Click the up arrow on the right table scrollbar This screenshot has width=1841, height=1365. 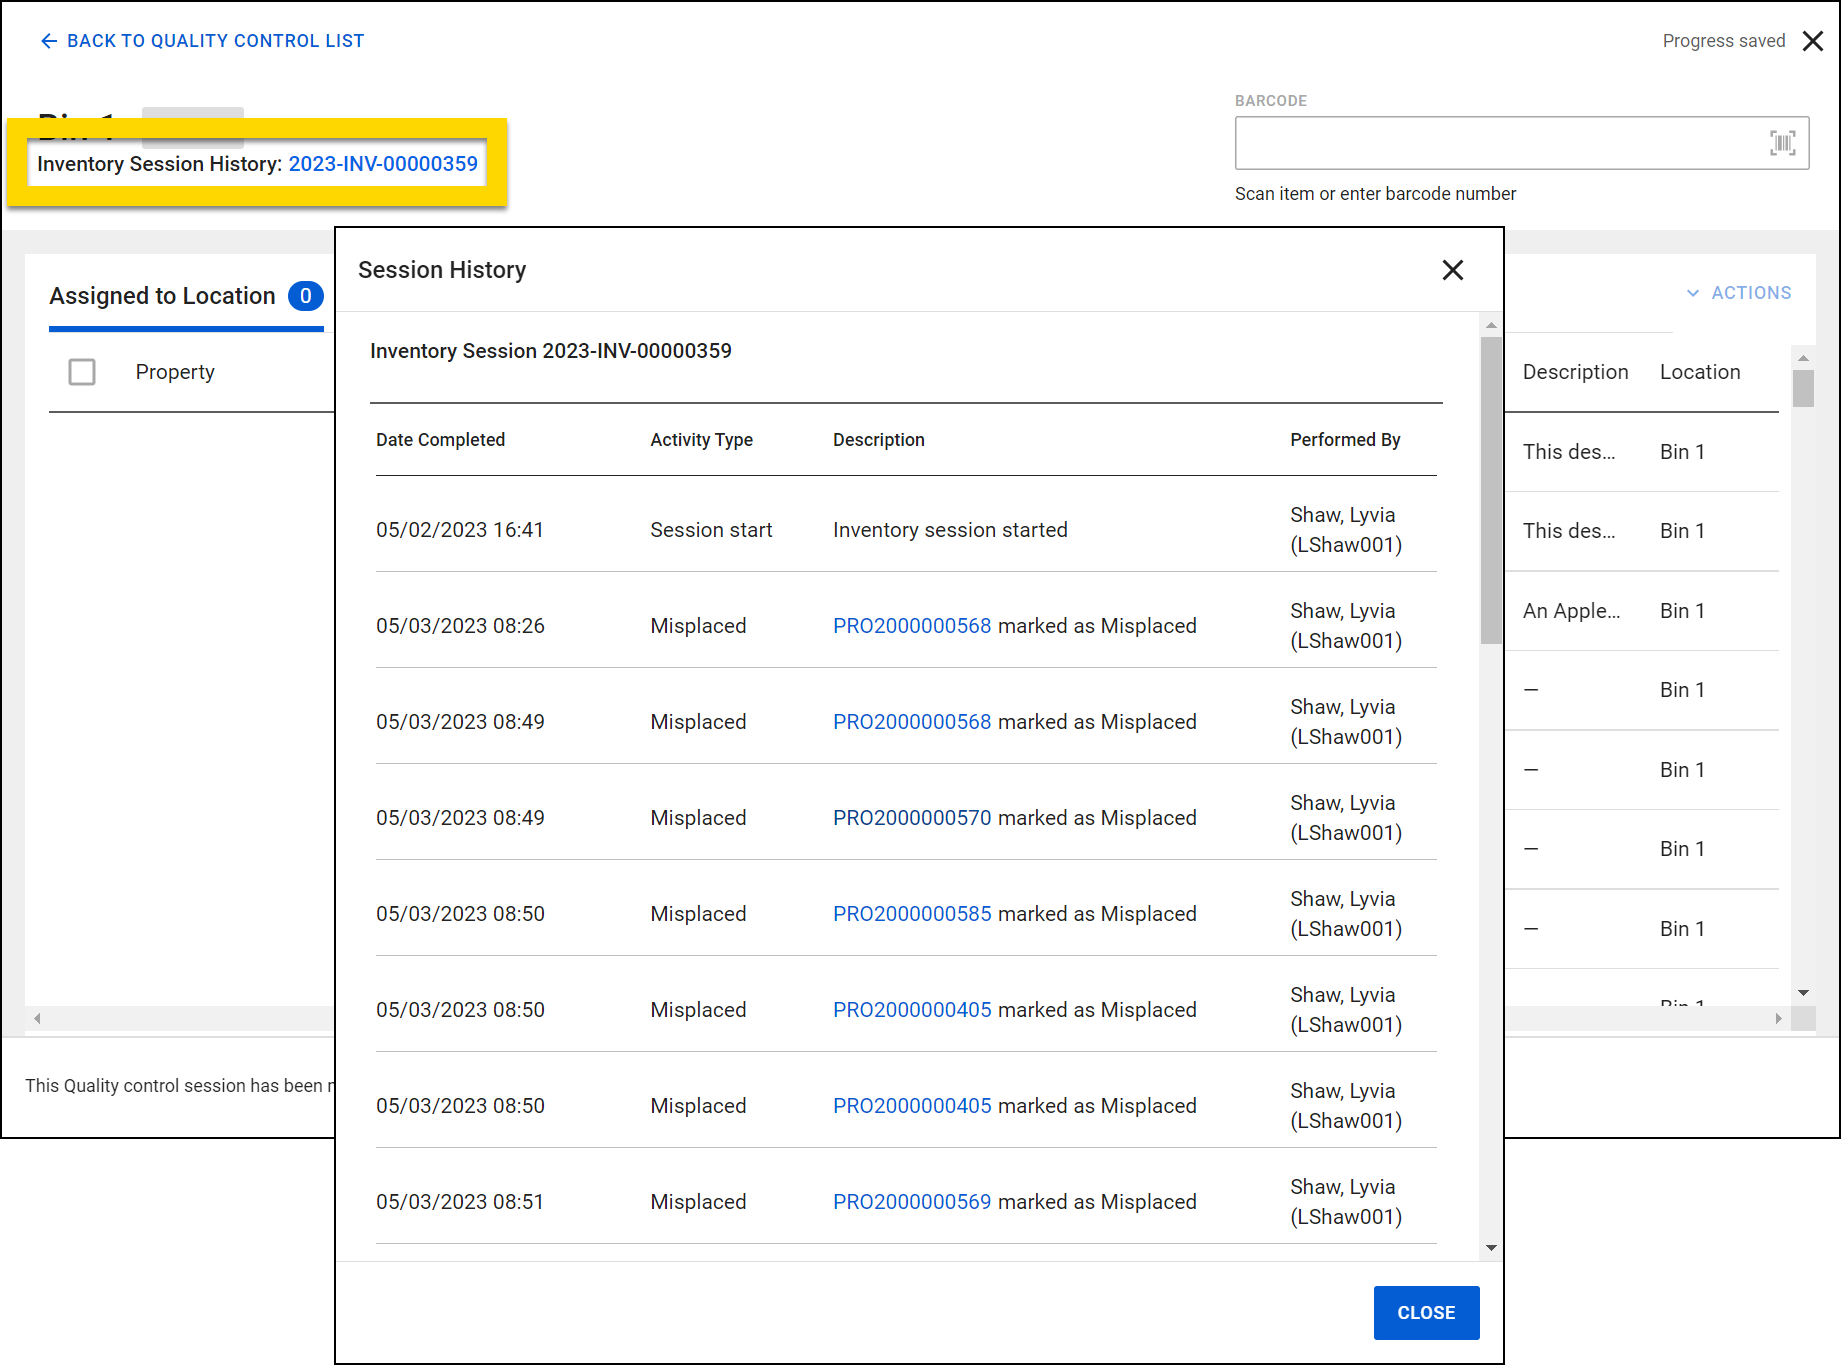[1803, 357]
